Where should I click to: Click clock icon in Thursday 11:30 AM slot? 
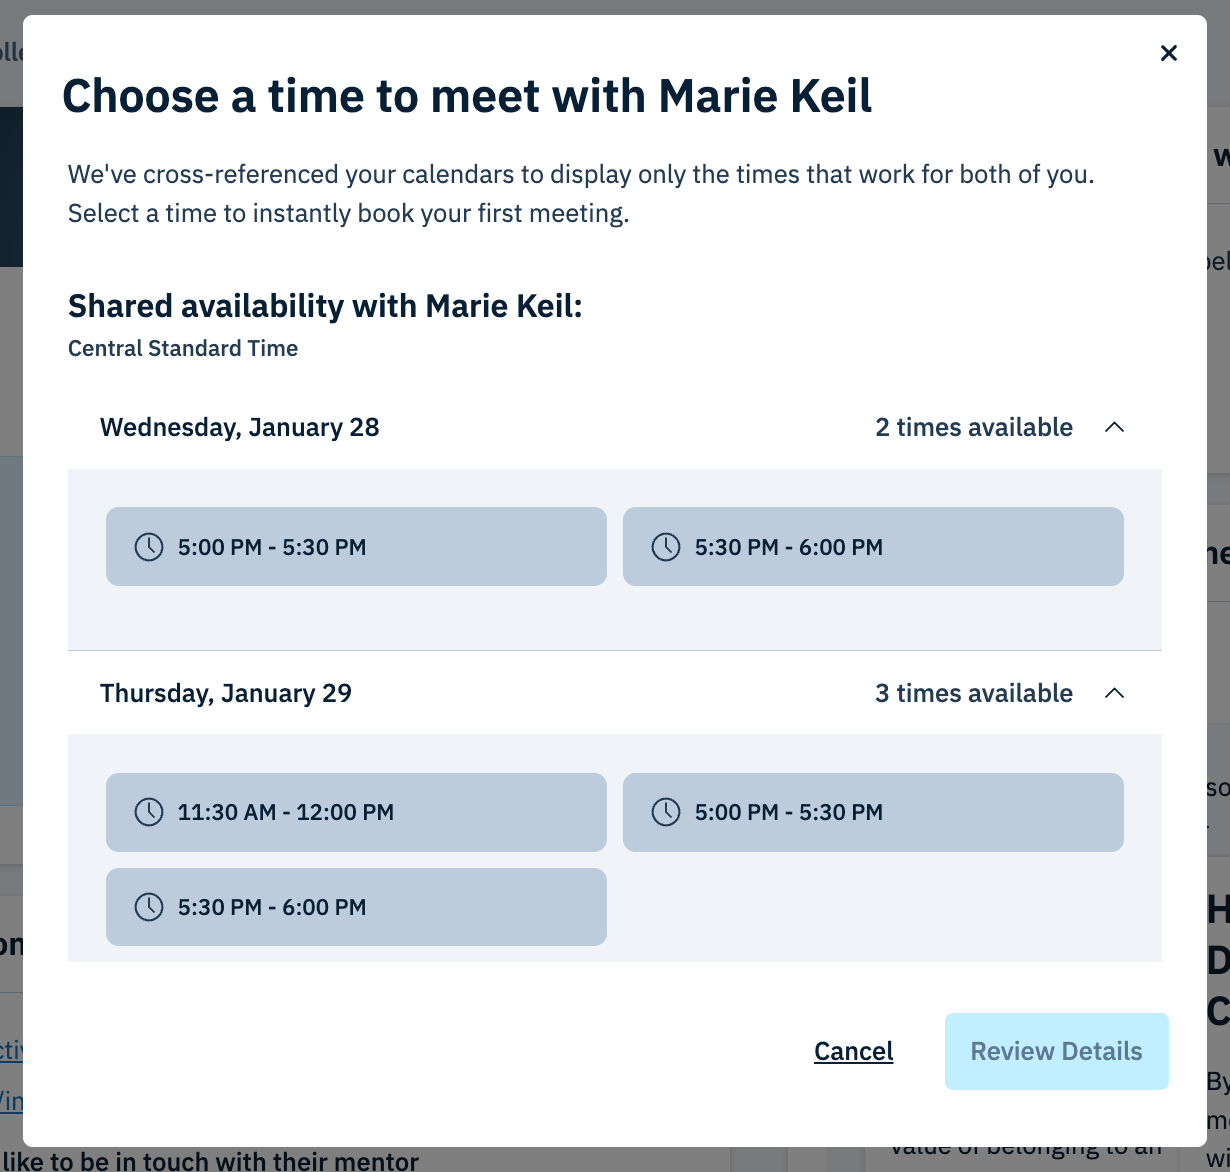tap(149, 812)
